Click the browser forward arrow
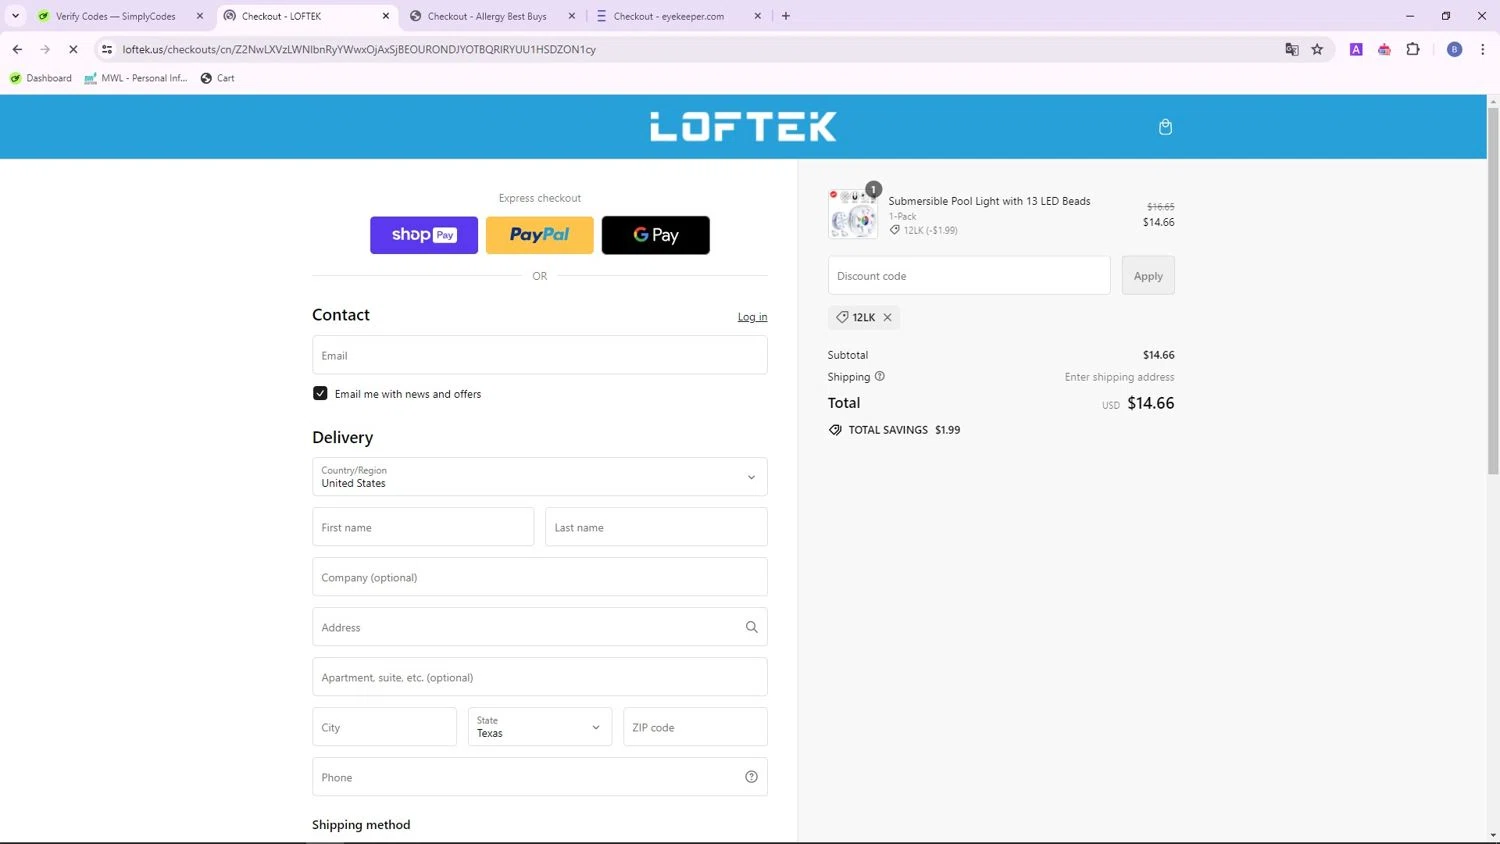1500x844 pixels. coord(45,49)
